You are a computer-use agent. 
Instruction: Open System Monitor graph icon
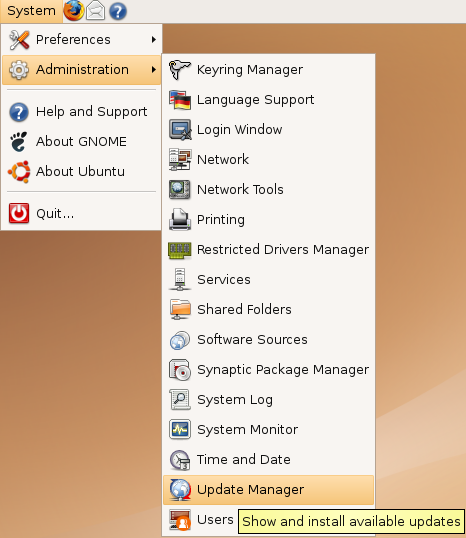[x=180, y=430]
